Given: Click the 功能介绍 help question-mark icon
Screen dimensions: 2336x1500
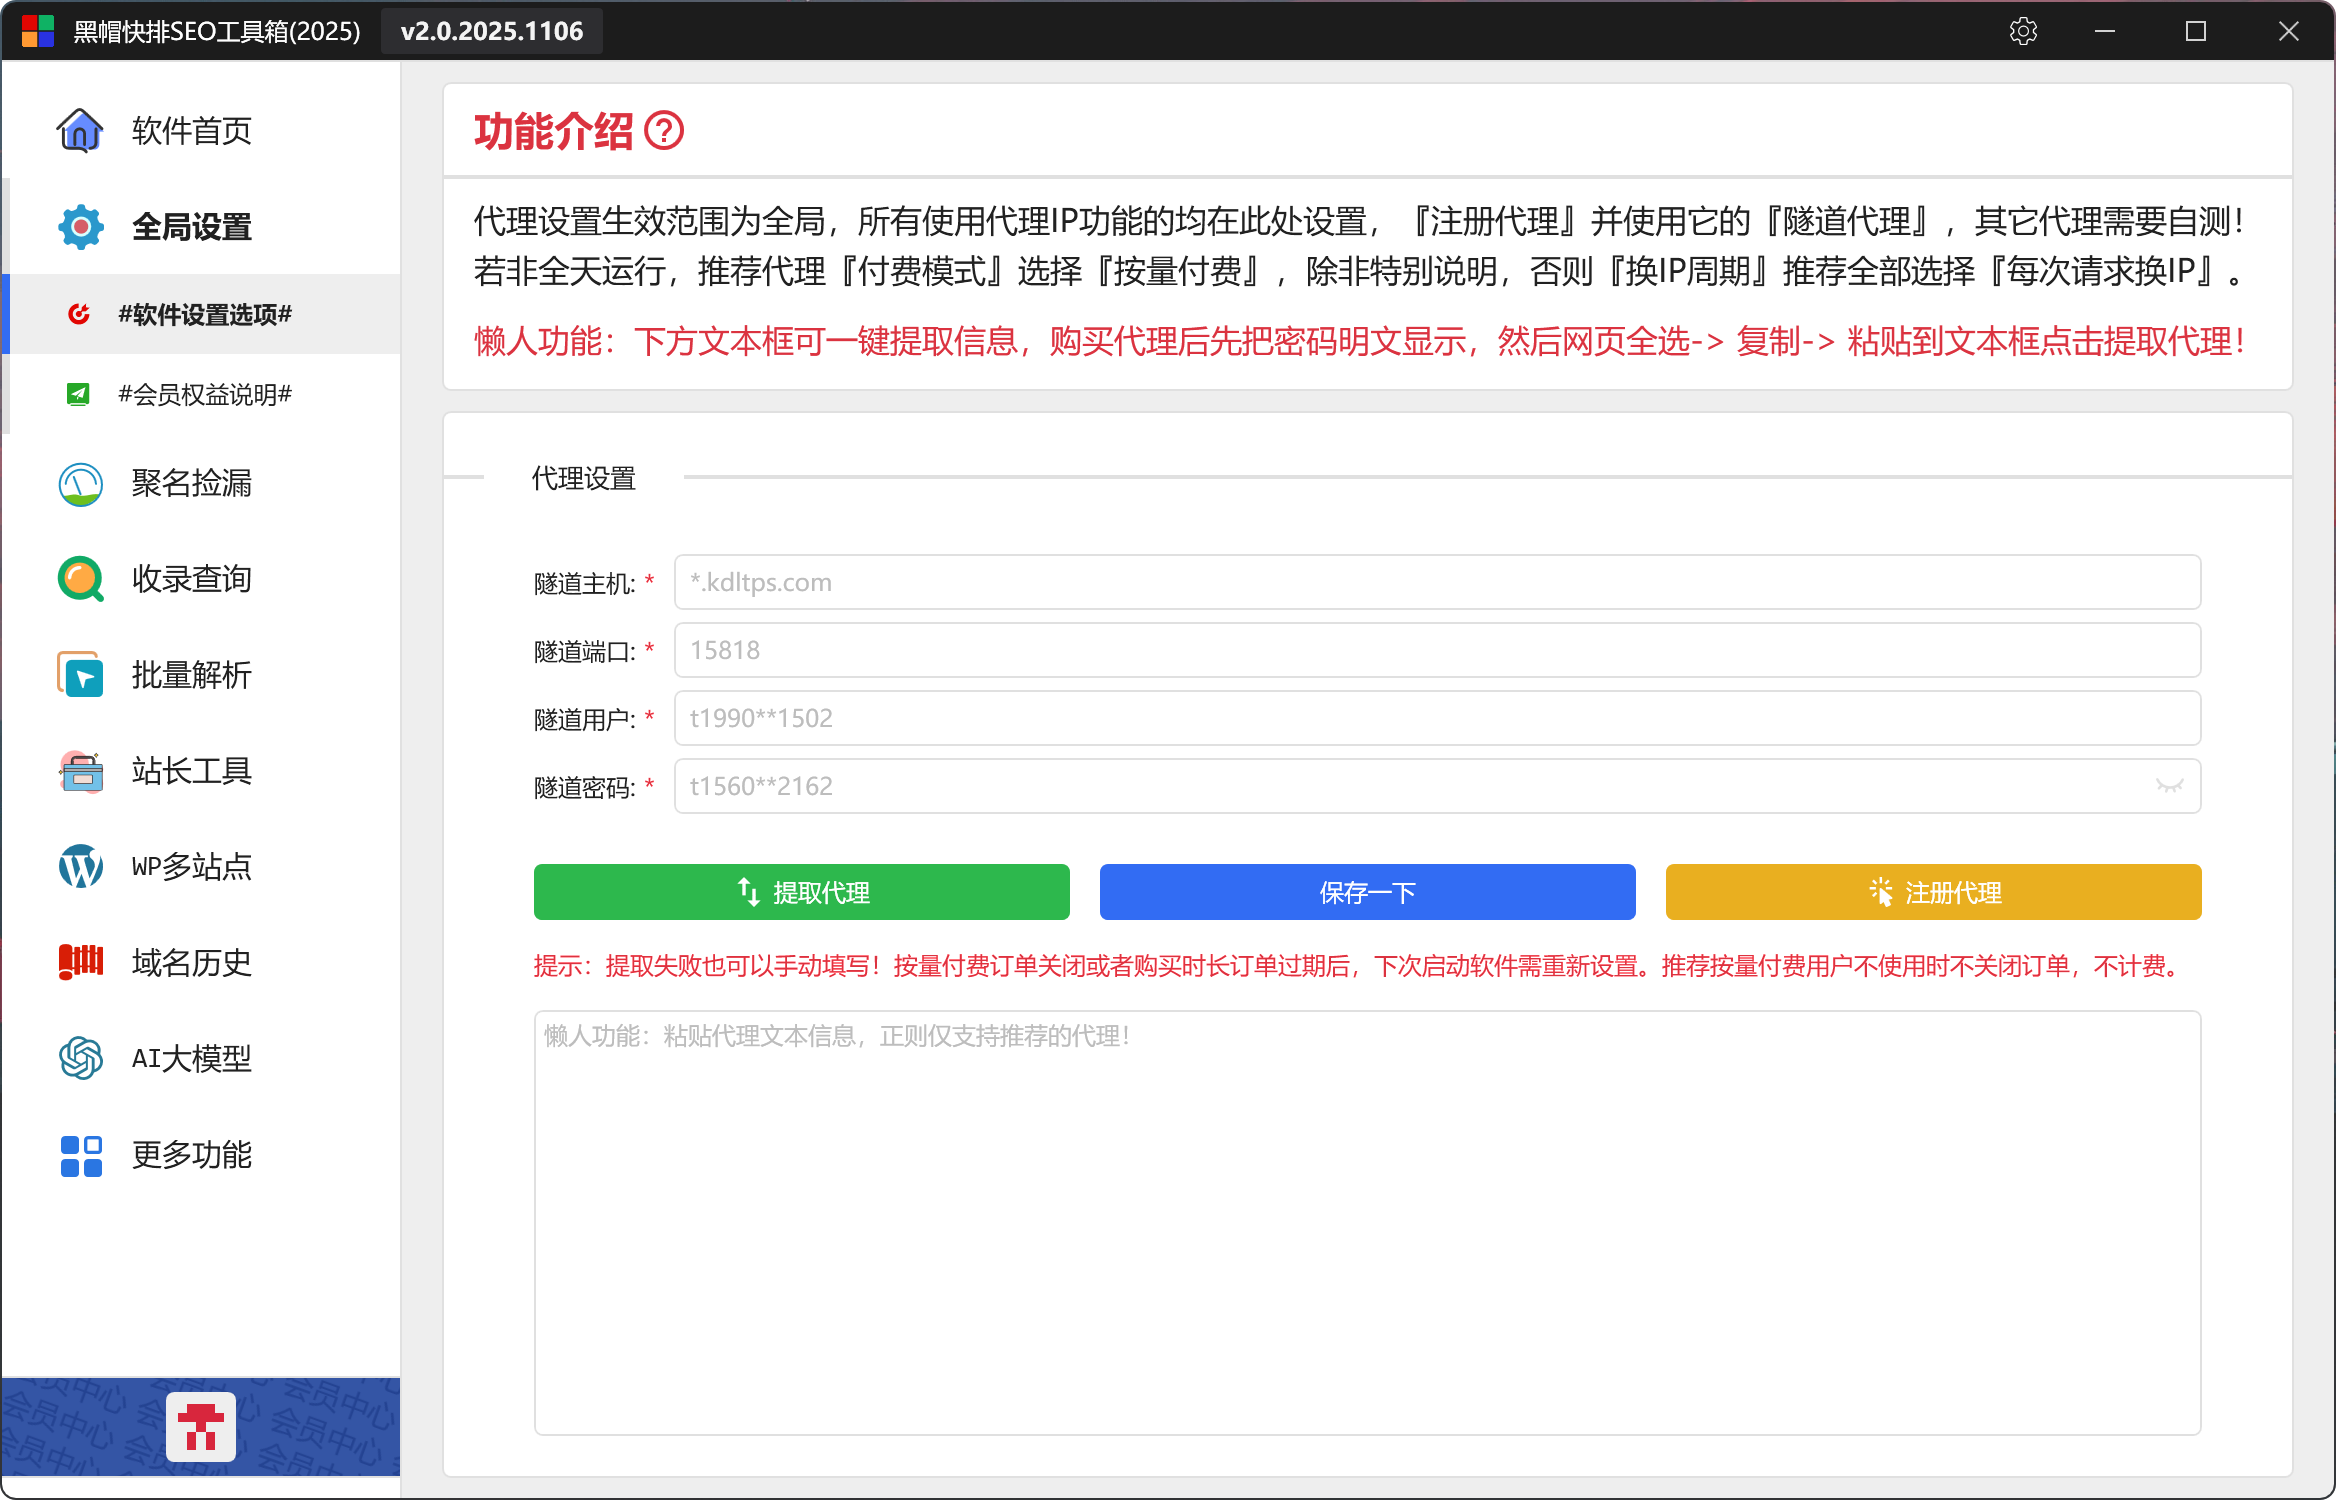Looking at the screenshot, I should [664, 131].
